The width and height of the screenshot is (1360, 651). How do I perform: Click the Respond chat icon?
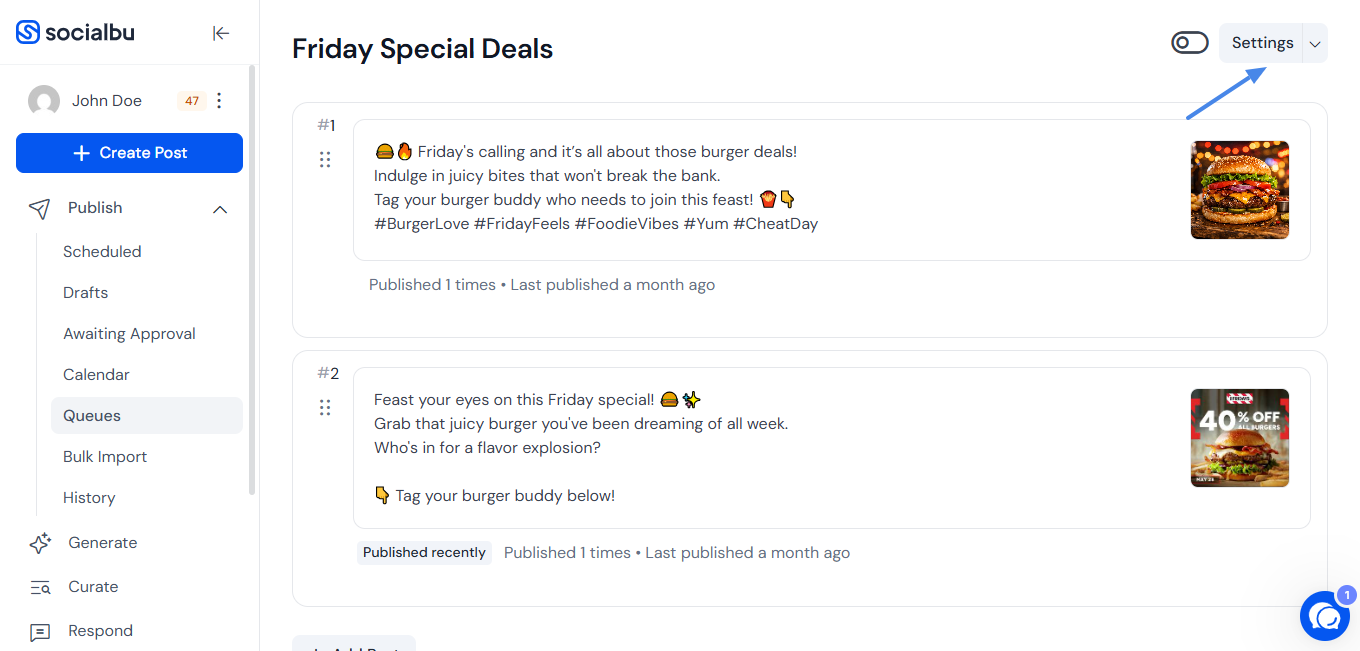[x=40, y=632]
